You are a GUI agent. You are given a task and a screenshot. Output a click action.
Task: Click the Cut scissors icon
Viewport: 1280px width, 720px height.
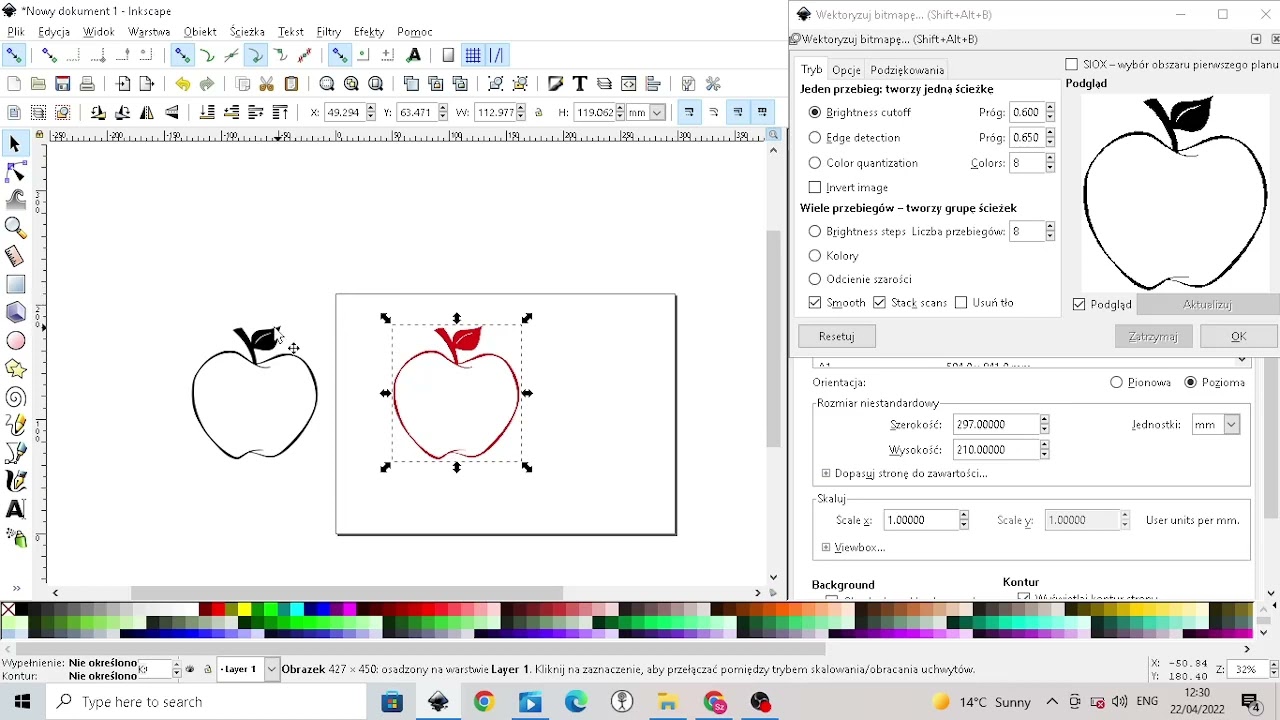pyautogui.click(x=267, y=84)
